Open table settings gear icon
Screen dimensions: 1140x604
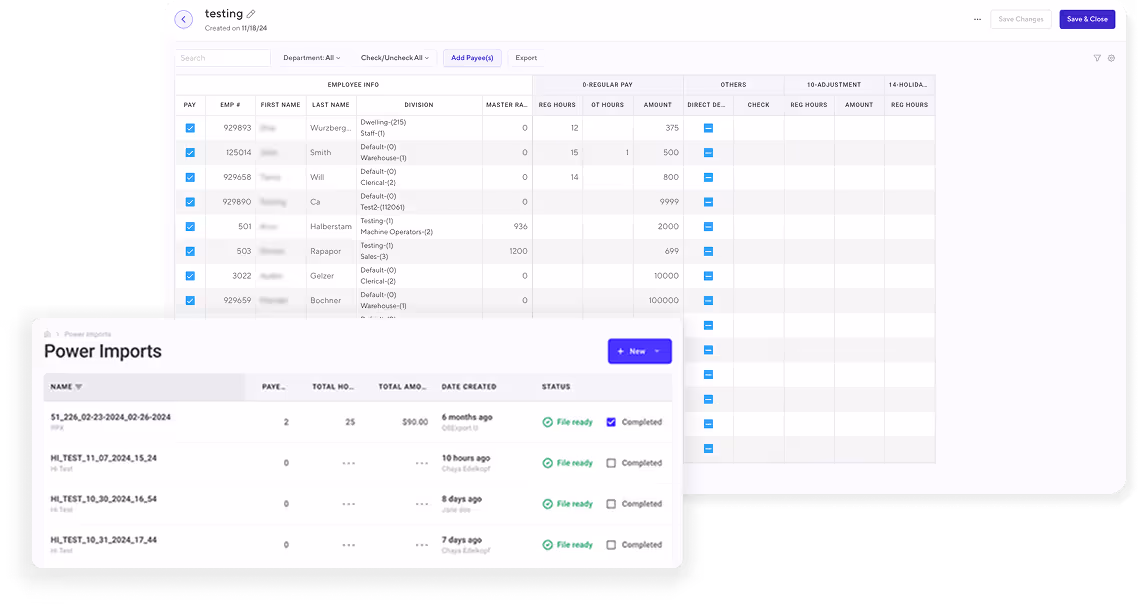1111,58
